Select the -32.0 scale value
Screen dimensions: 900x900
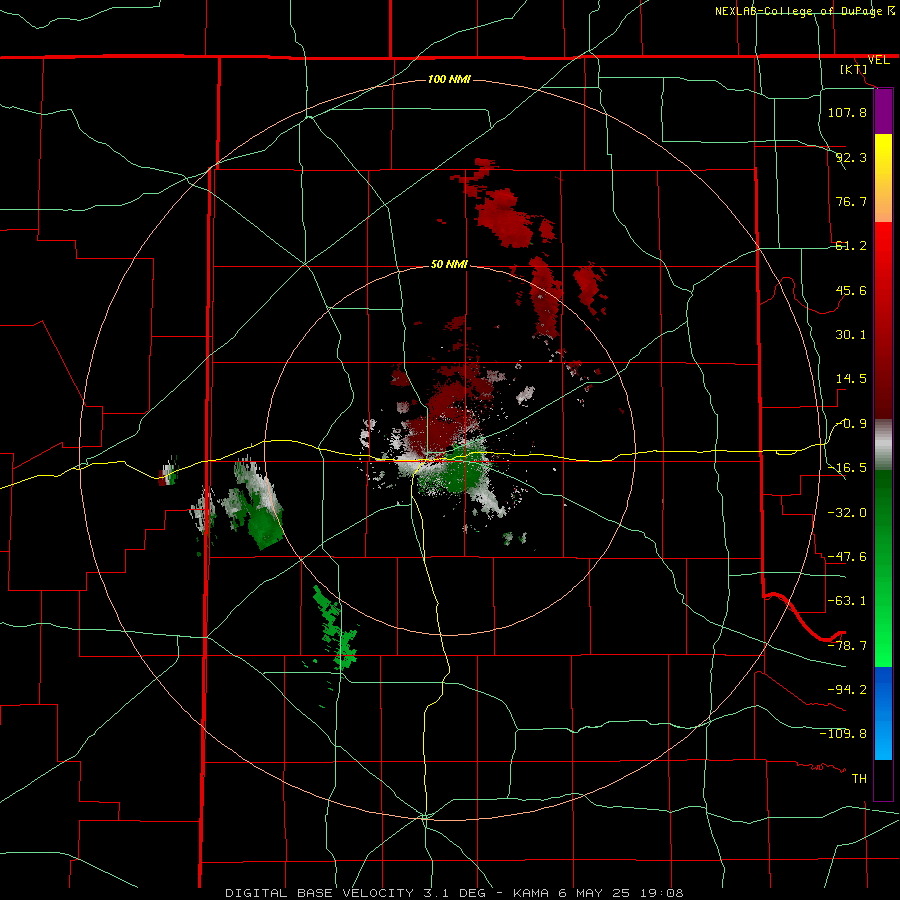click(847, 513)
